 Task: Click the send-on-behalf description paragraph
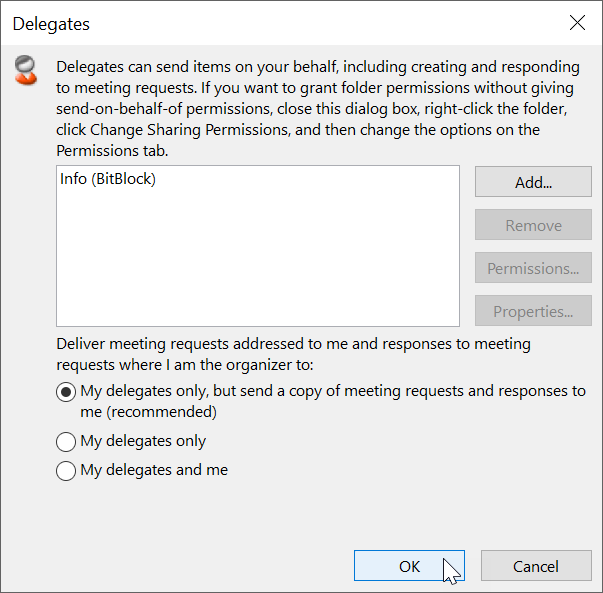[x=318, y=109]
